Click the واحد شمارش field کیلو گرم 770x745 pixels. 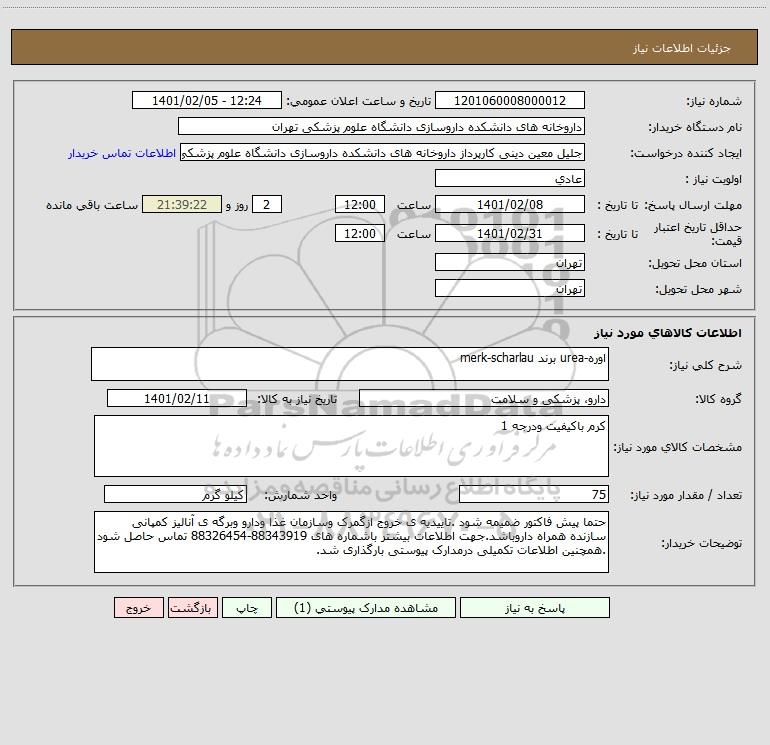(x=175, y=494)
